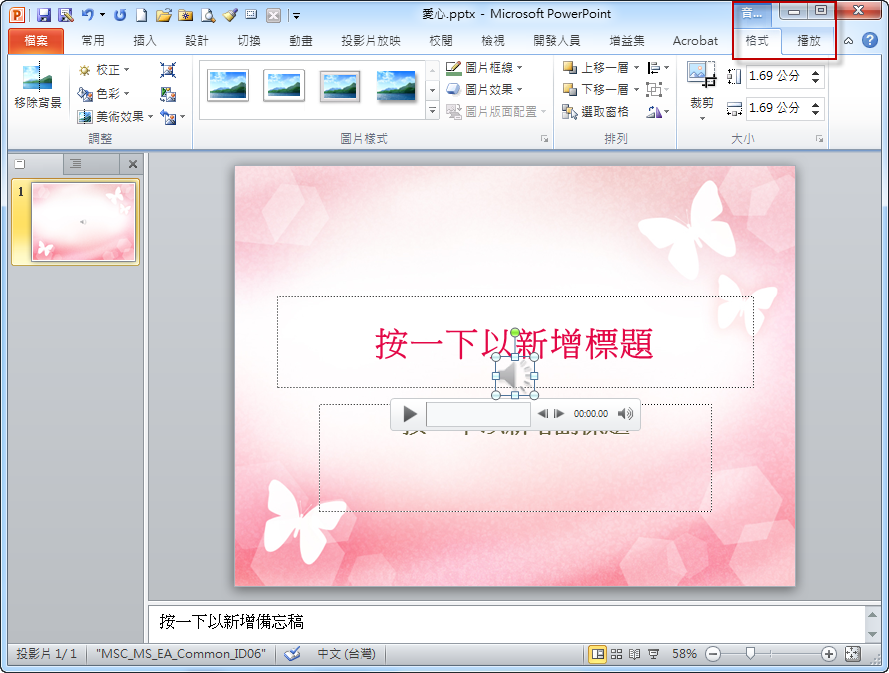The width and height of the screenshot is (889, 673).
Task: Click the New blank presentation icon
Action: tap(141, 15)
